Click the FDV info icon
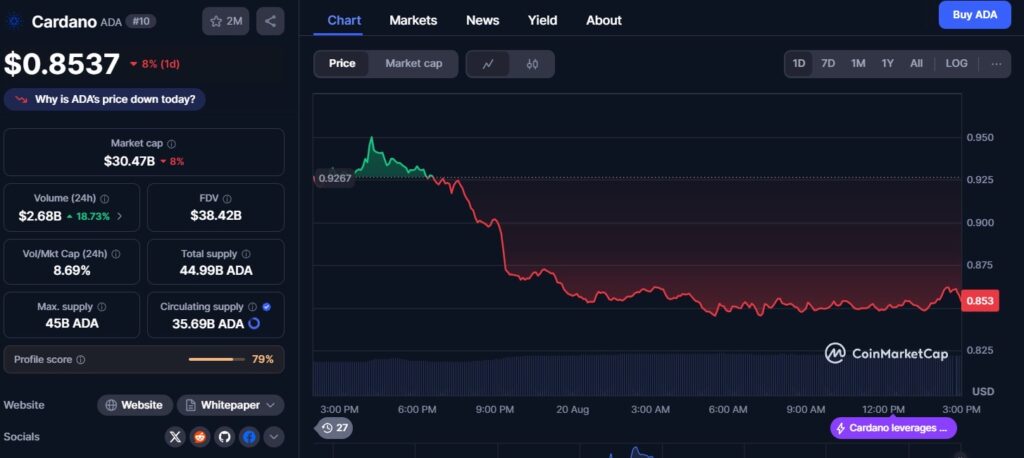1024x458 pixels. (227, 199)
